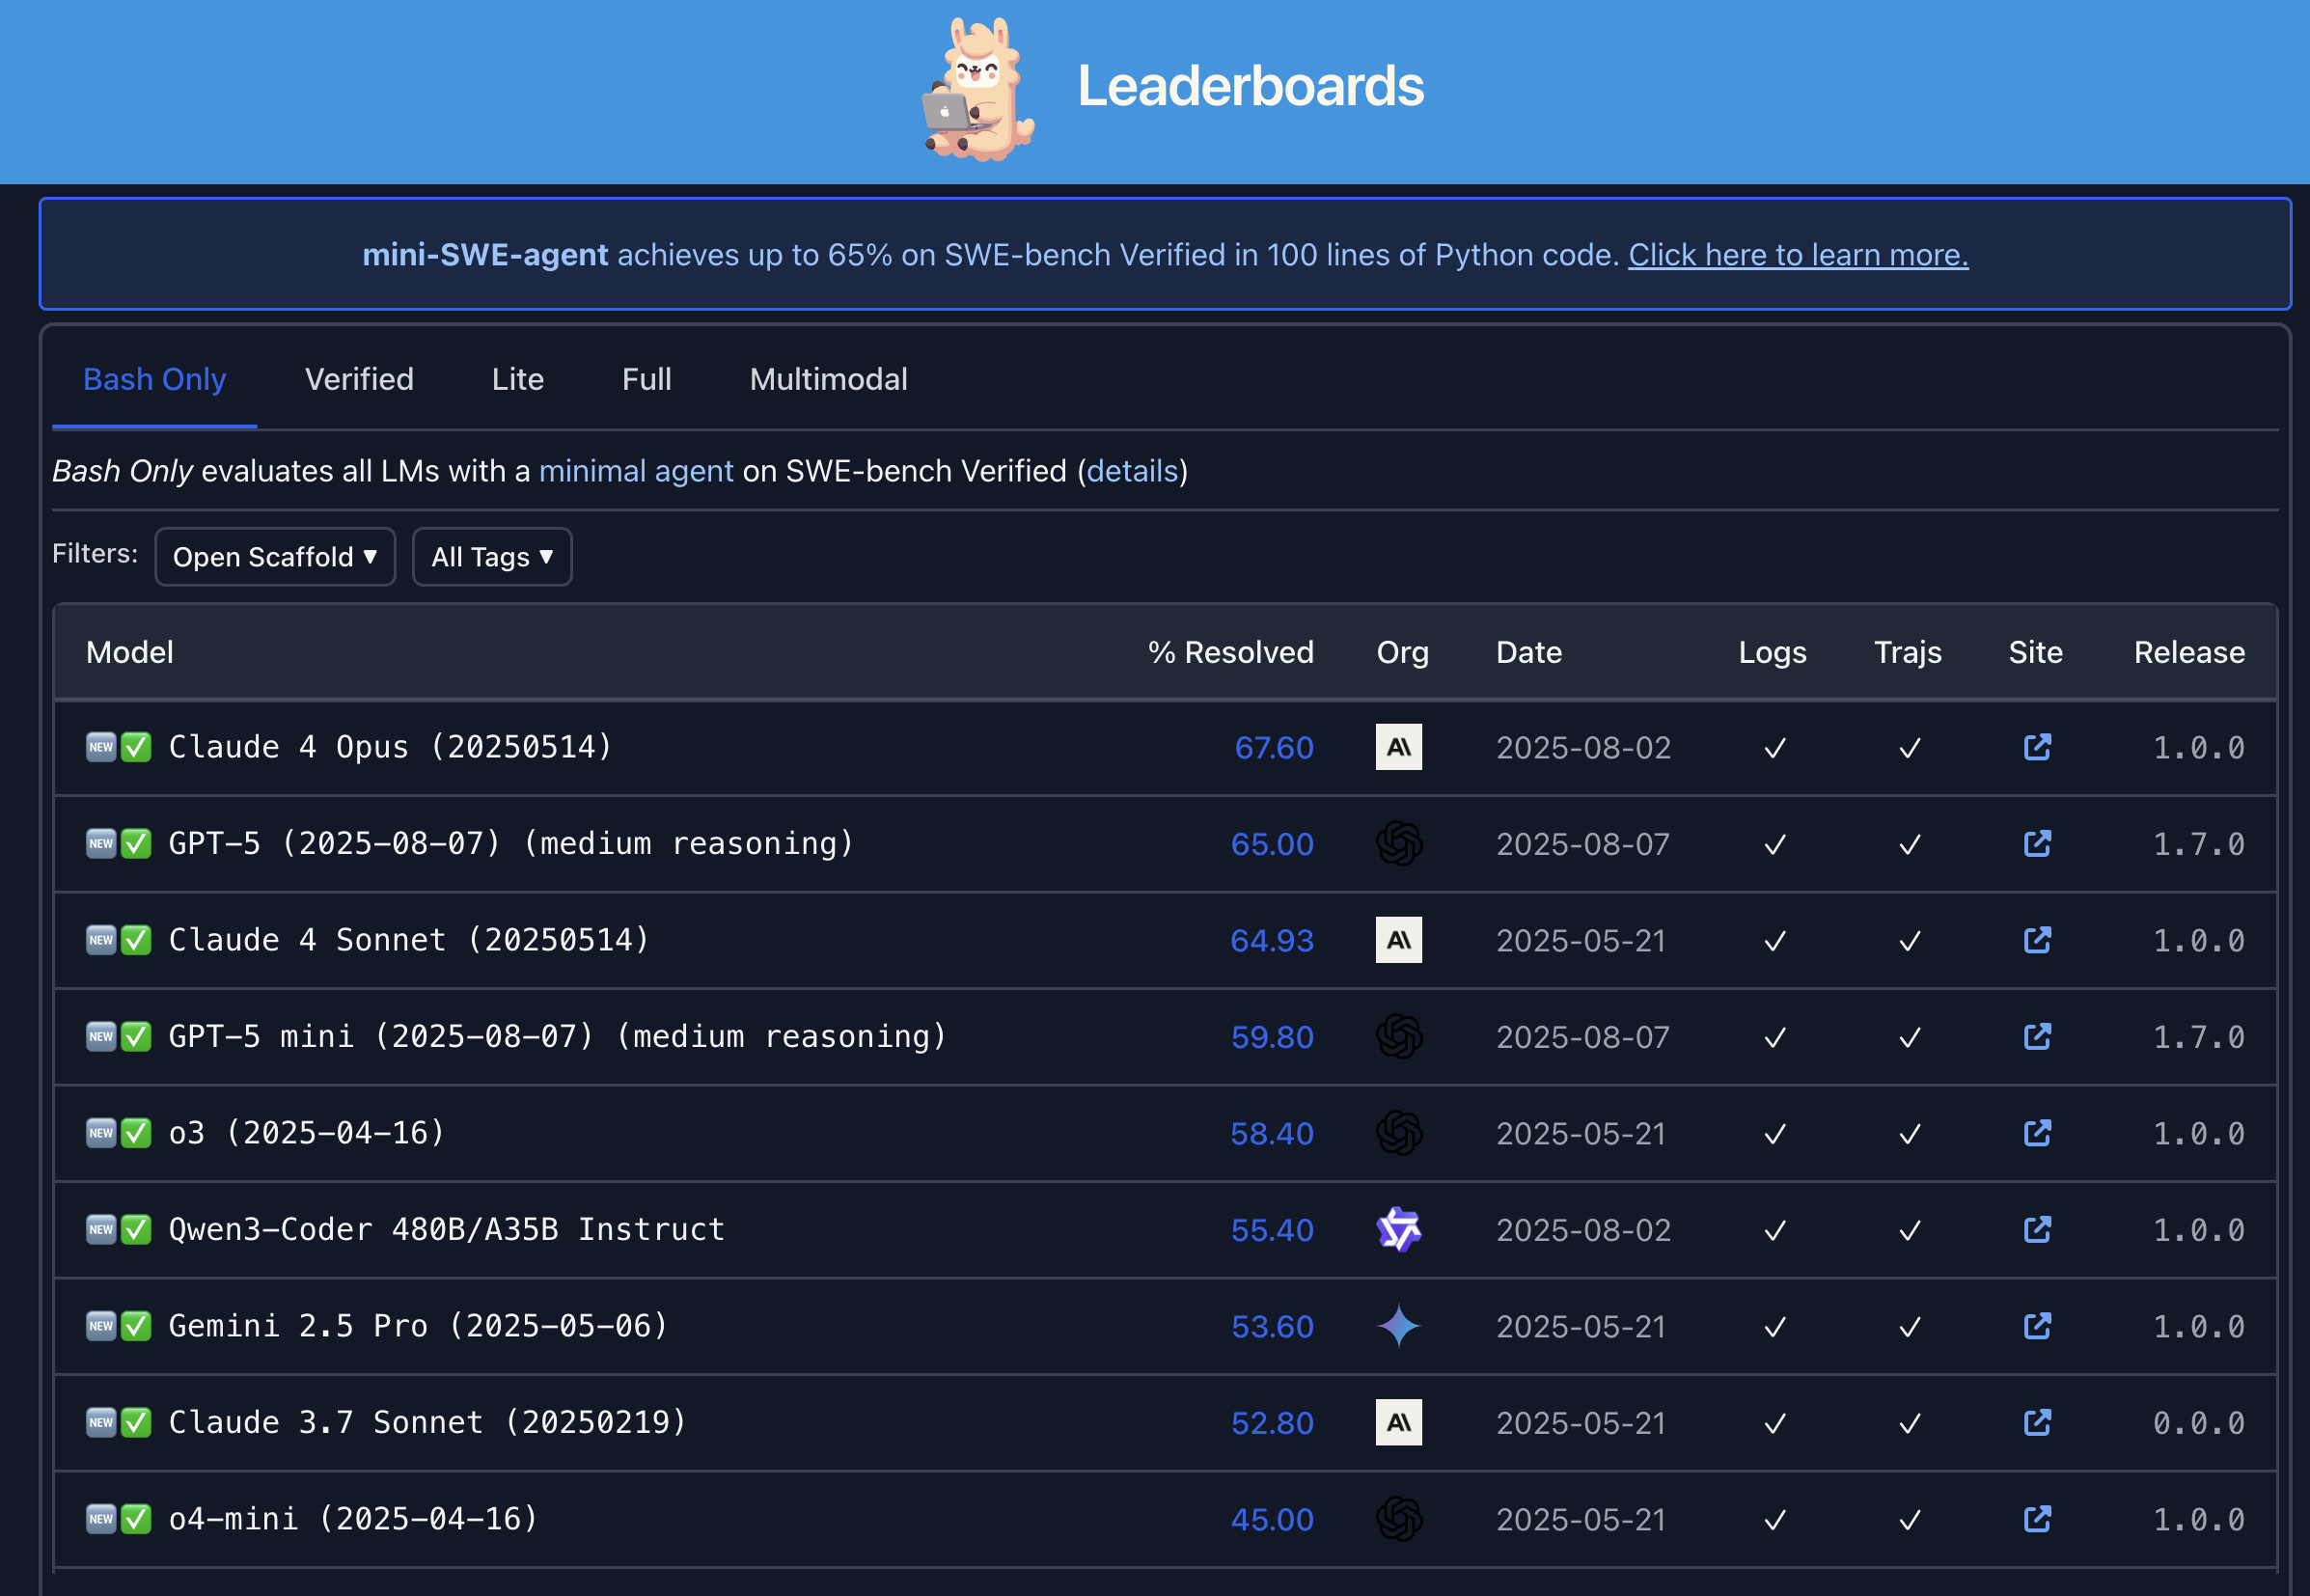This screenshot has width=2310, height=1596.
Task: Click the Leaderboards page title
Action: click(x=1250, y=86)
